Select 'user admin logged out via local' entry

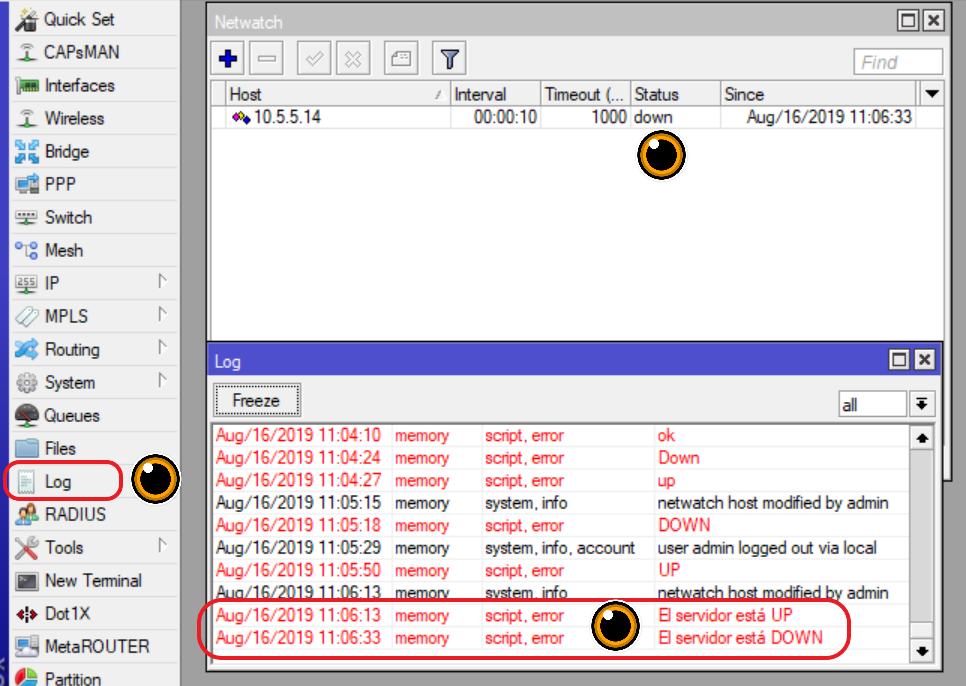pos(561,547)
